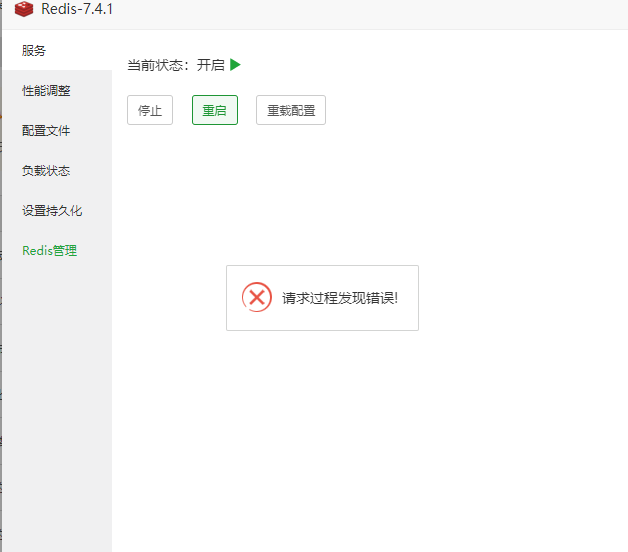
Task: Open the 服务 tab
Action: pos(57,50)
